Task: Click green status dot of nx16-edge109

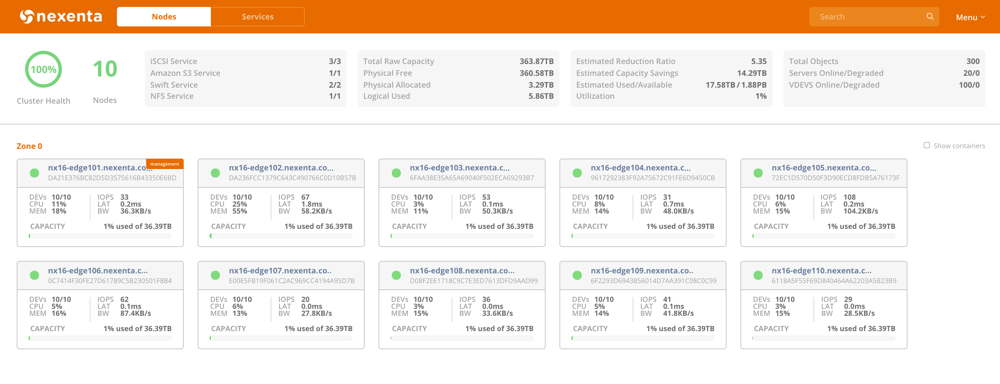Action: (x=577, y=275)
